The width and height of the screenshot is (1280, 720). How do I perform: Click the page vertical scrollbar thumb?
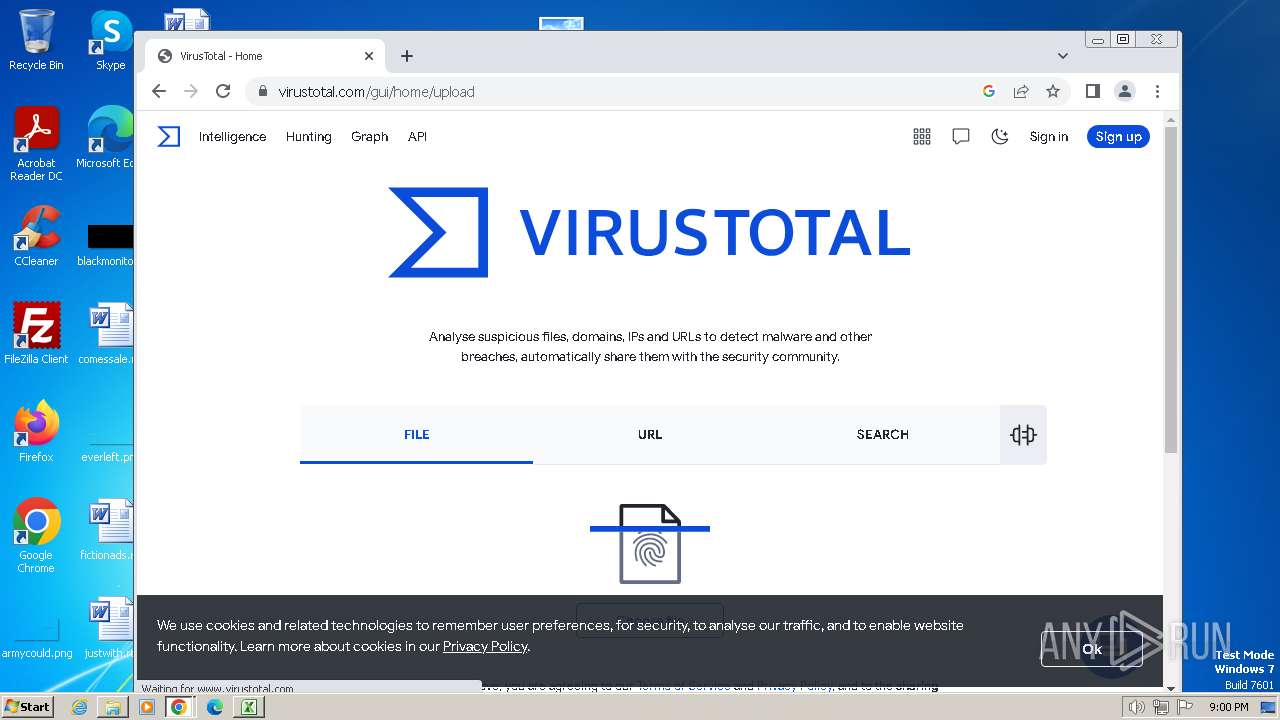click(1171, 289)
